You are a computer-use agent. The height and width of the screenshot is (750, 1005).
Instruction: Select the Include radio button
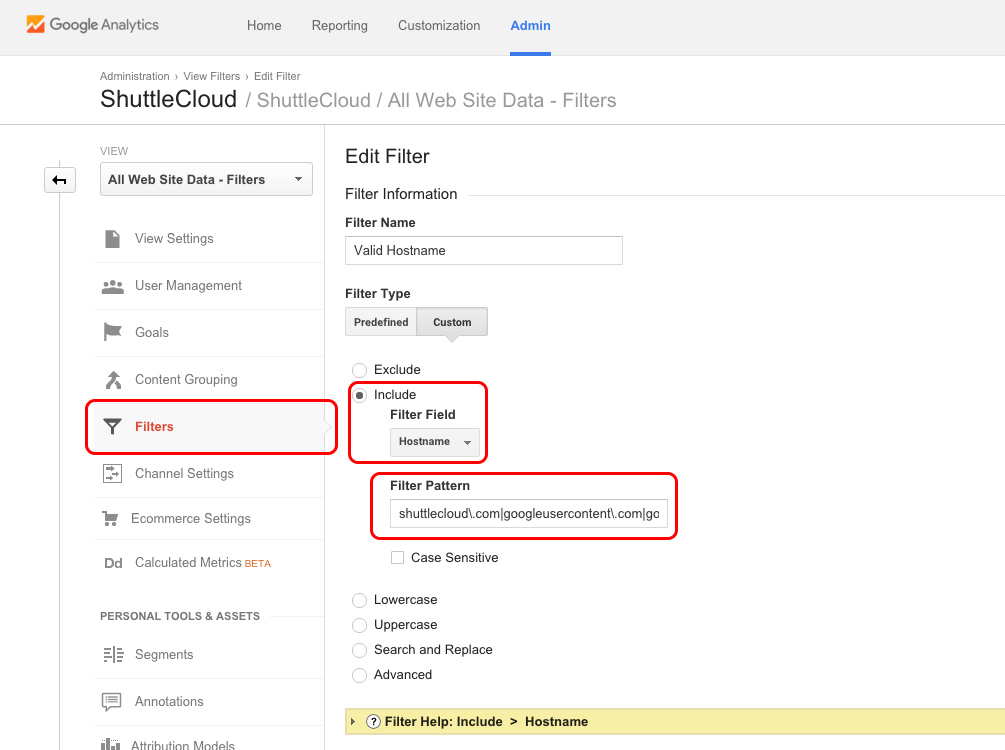[360, 395]
